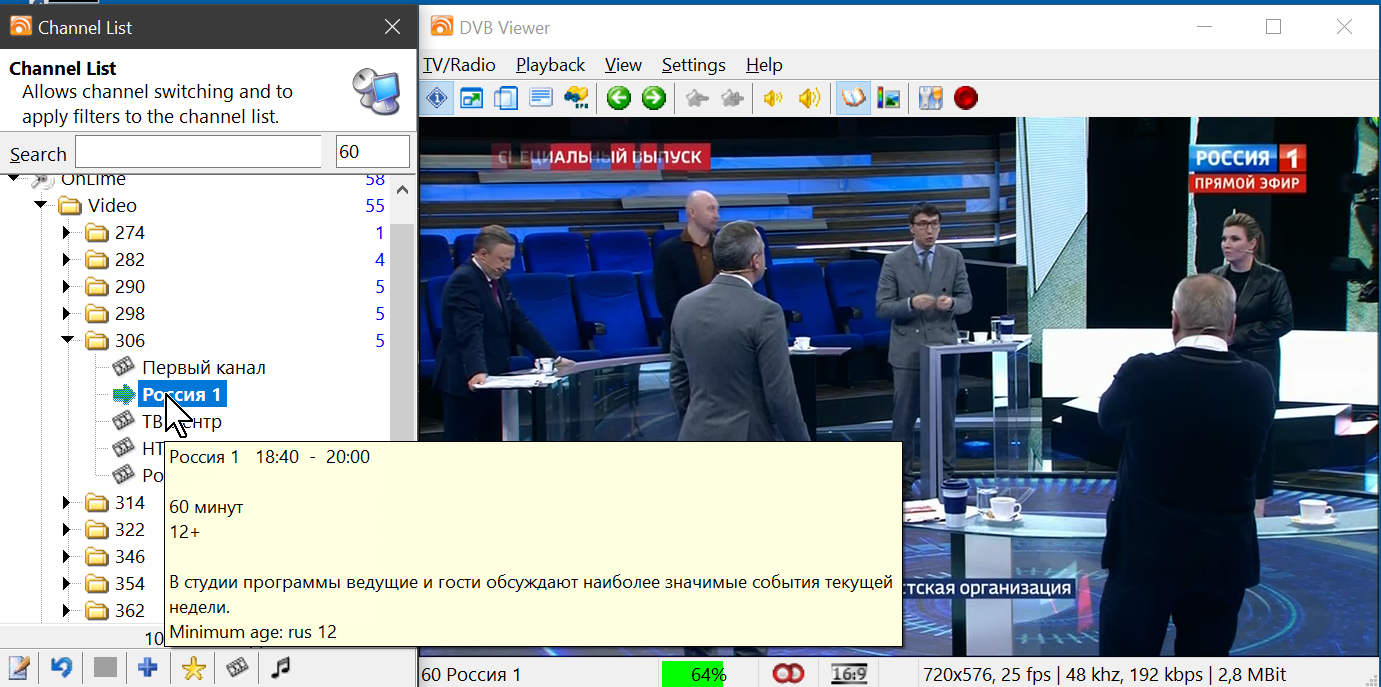Toggle the film strip video filter
Viewport: 1381px width, 687px height.
coord(237,668)
